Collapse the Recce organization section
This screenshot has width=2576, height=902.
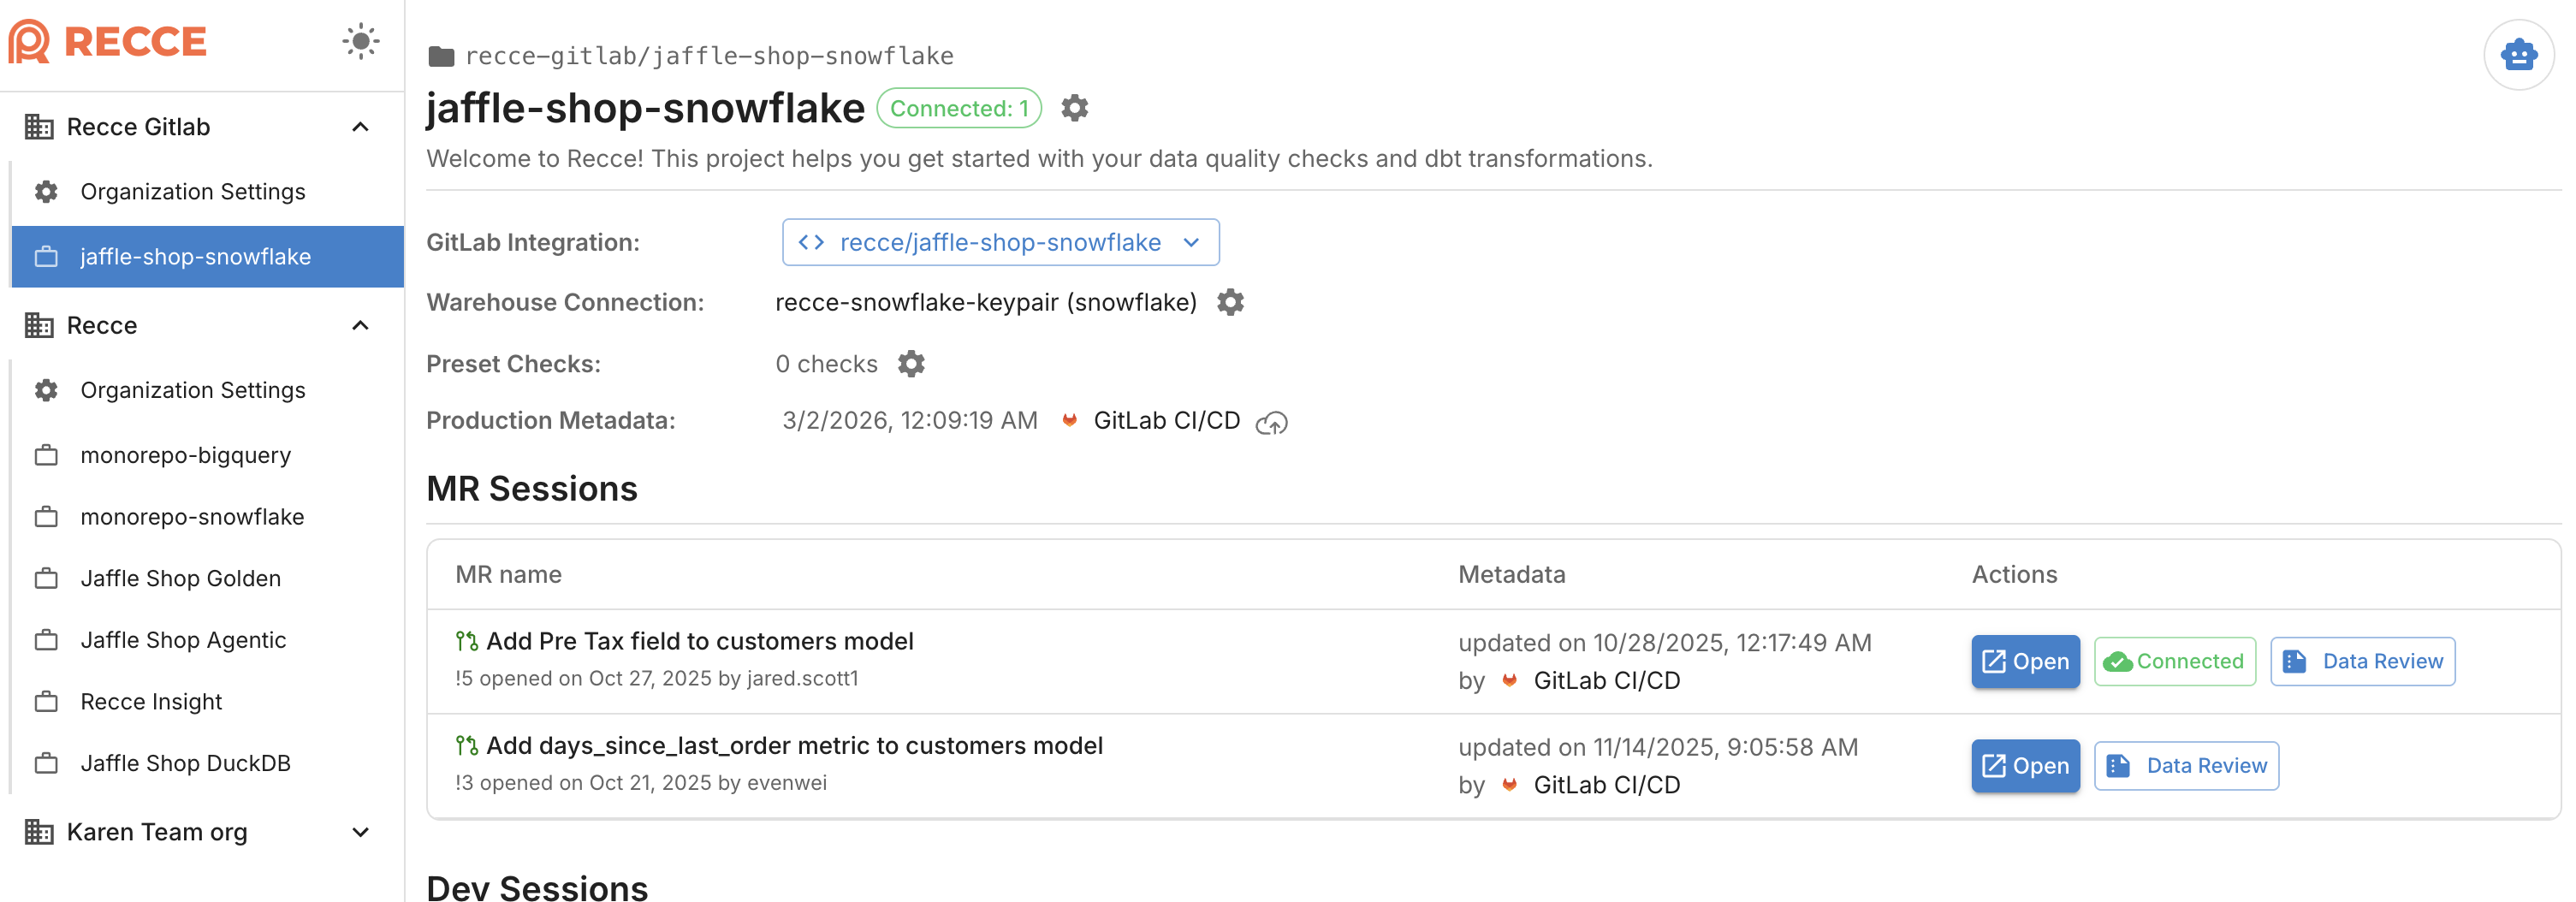click(x=360, y=325)
